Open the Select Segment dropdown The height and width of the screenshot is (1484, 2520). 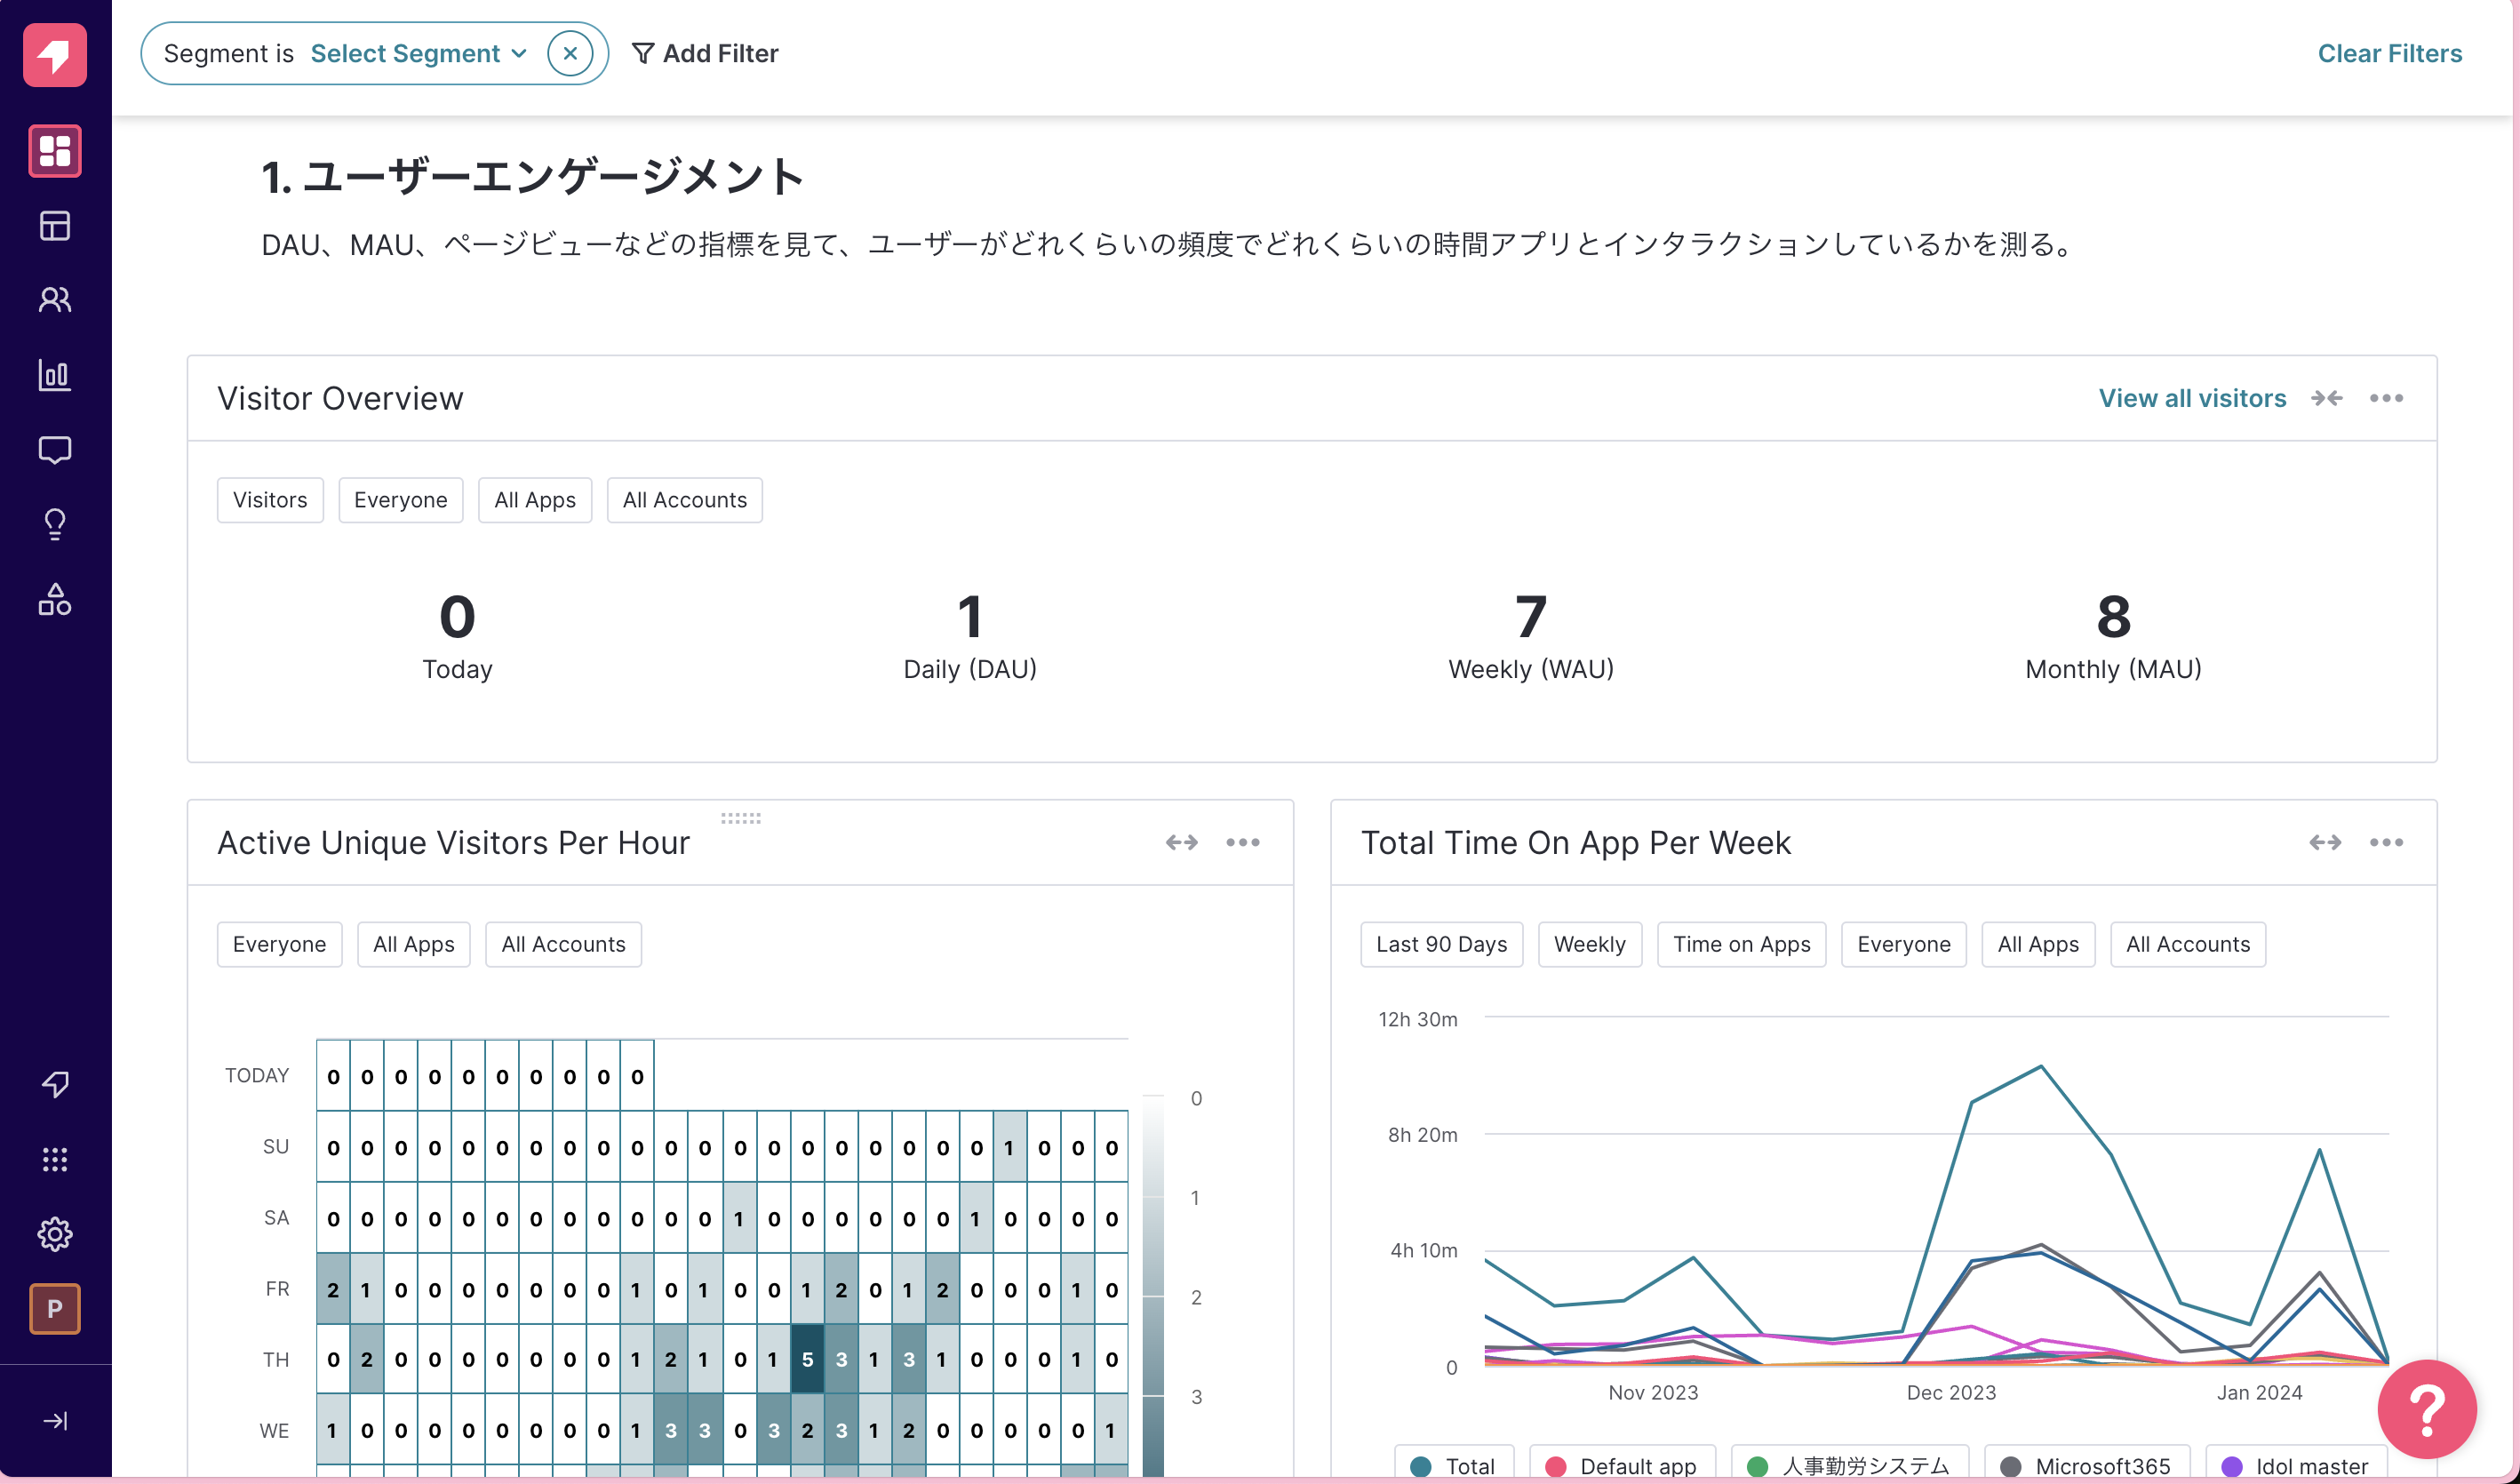[x=418, y=53]
